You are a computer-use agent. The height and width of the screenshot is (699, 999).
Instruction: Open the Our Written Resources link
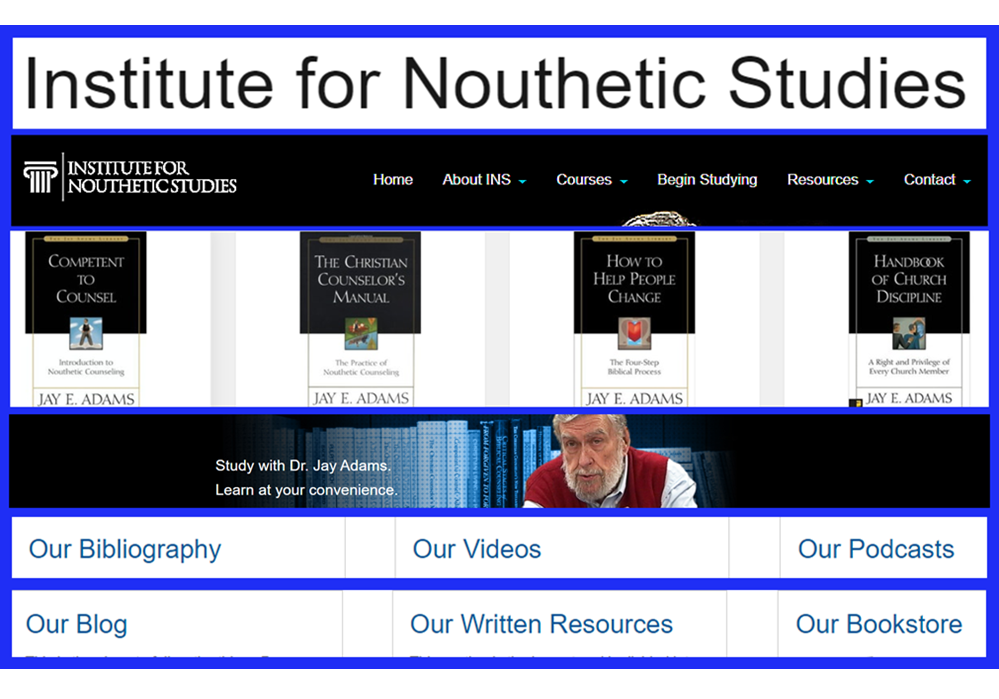[542, 624]
